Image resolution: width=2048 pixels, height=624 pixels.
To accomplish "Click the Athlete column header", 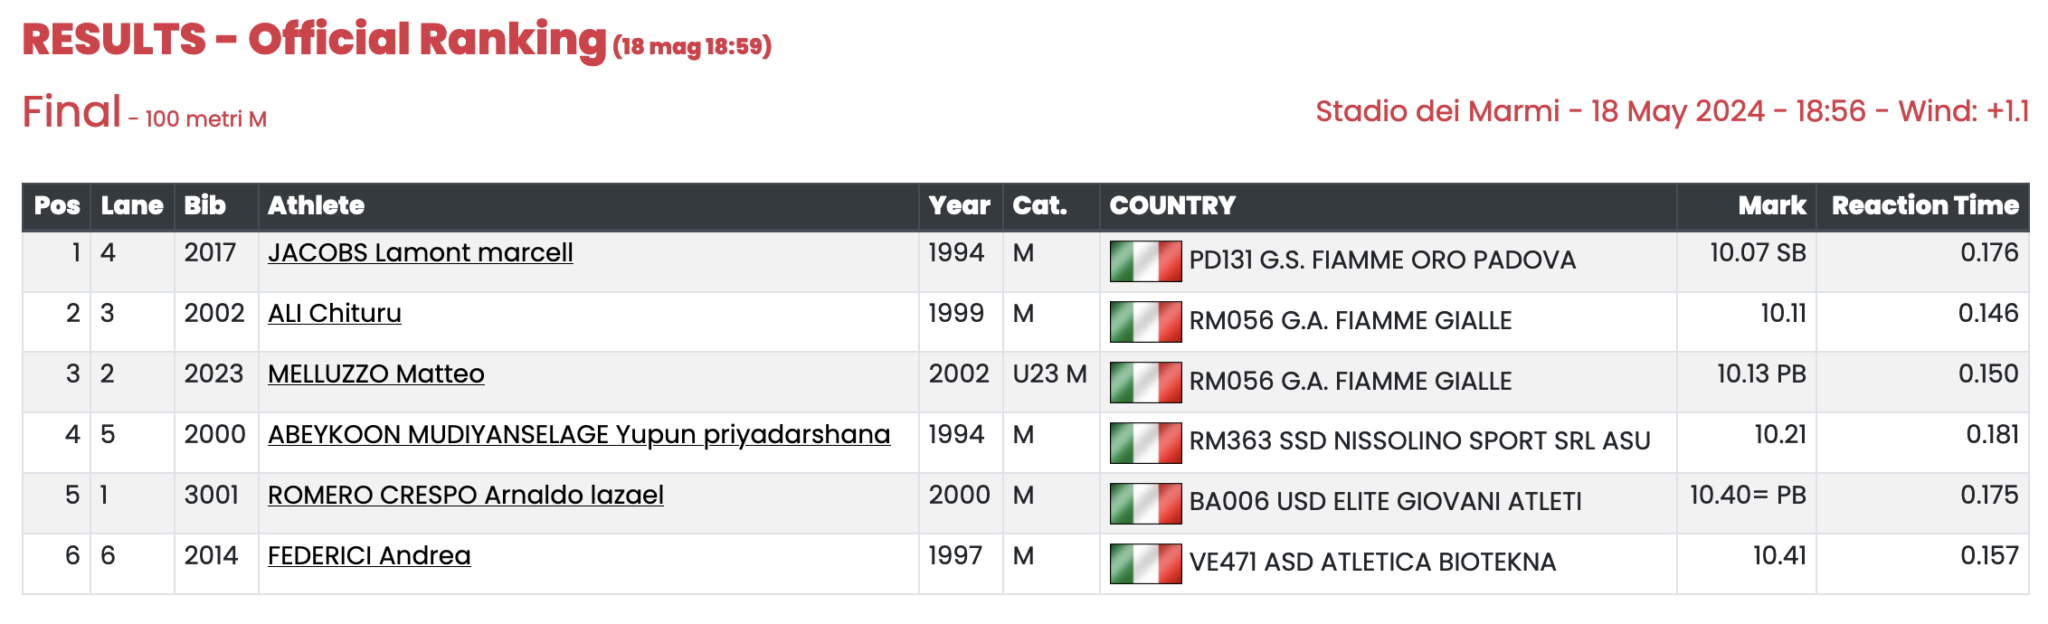I will click(x=316, y=206).
